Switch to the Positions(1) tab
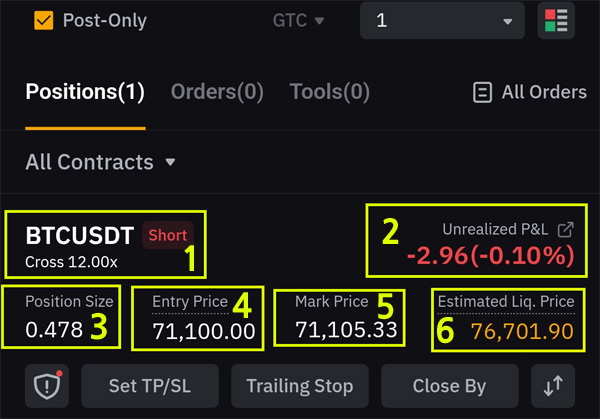 click(x=85, y=92)
